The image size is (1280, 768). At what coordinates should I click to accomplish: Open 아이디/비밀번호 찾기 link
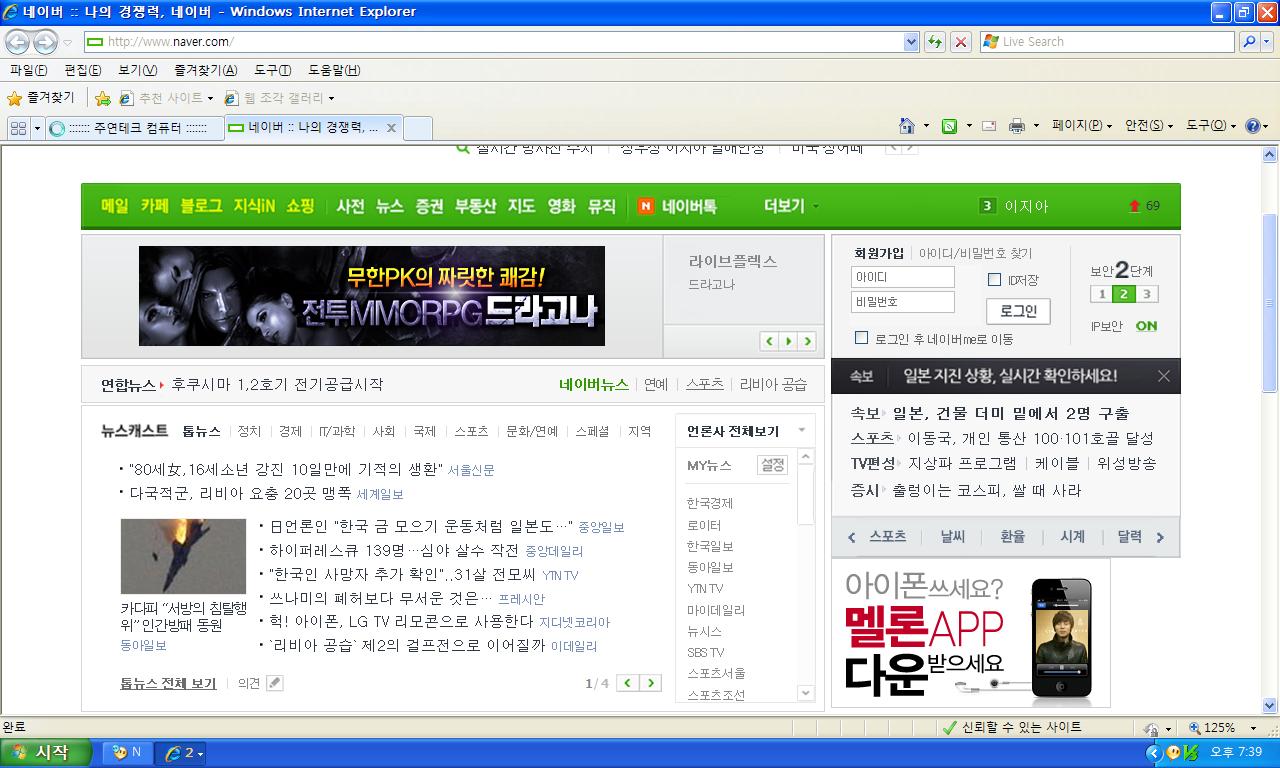(975, 254)
